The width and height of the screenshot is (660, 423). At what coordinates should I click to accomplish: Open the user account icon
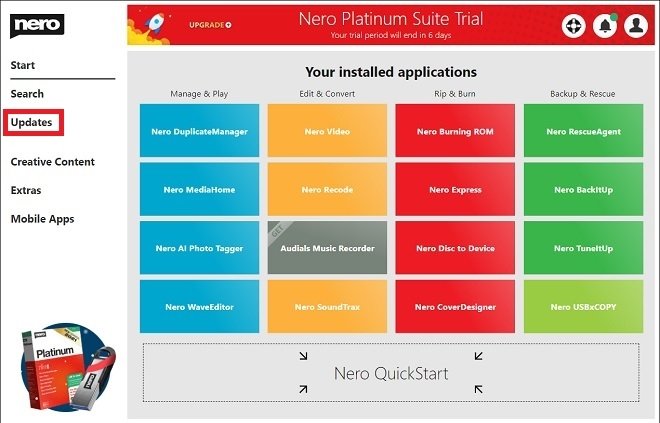pos(636,26)
